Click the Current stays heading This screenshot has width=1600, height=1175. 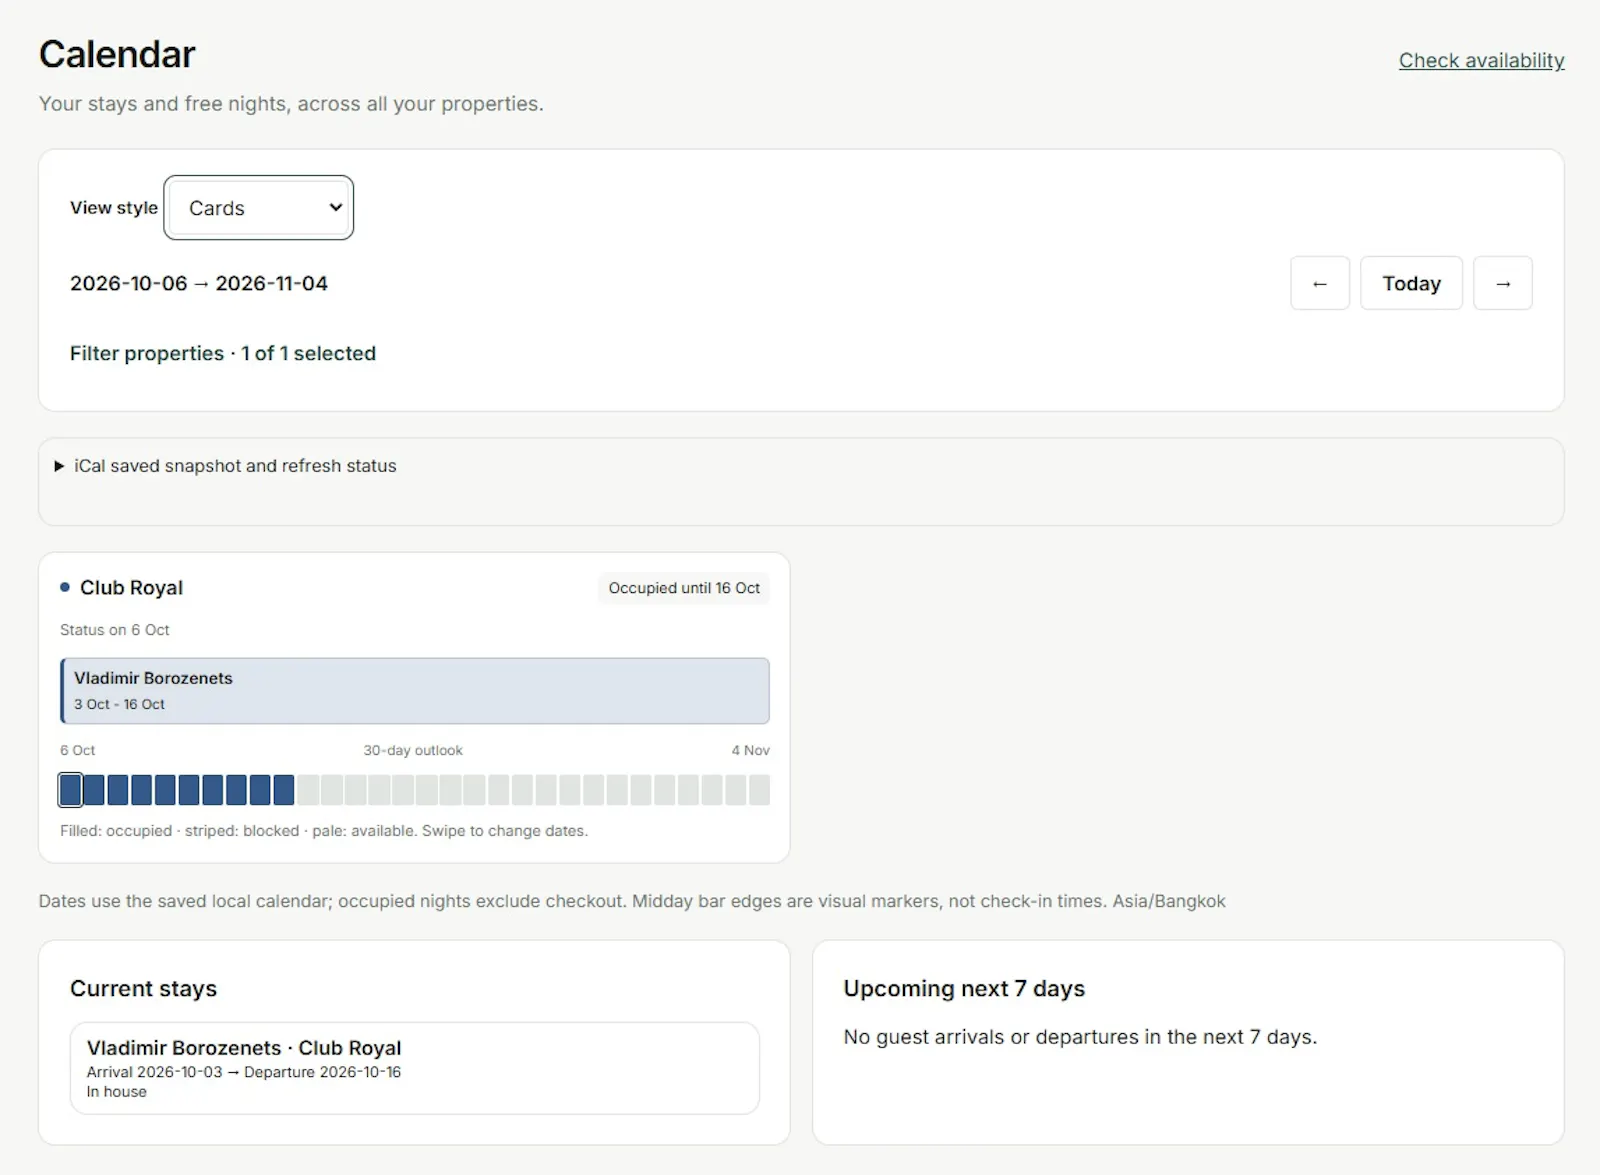(143, 988)
